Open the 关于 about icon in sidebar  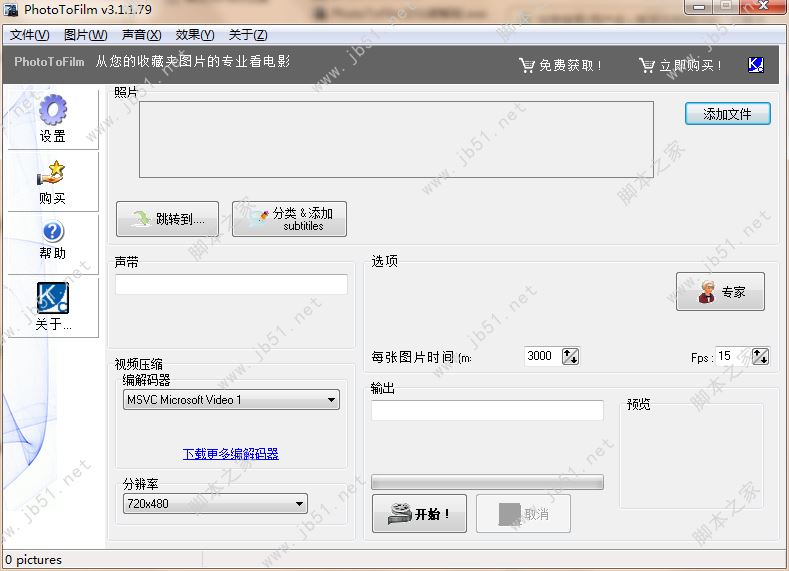(53, 297)
